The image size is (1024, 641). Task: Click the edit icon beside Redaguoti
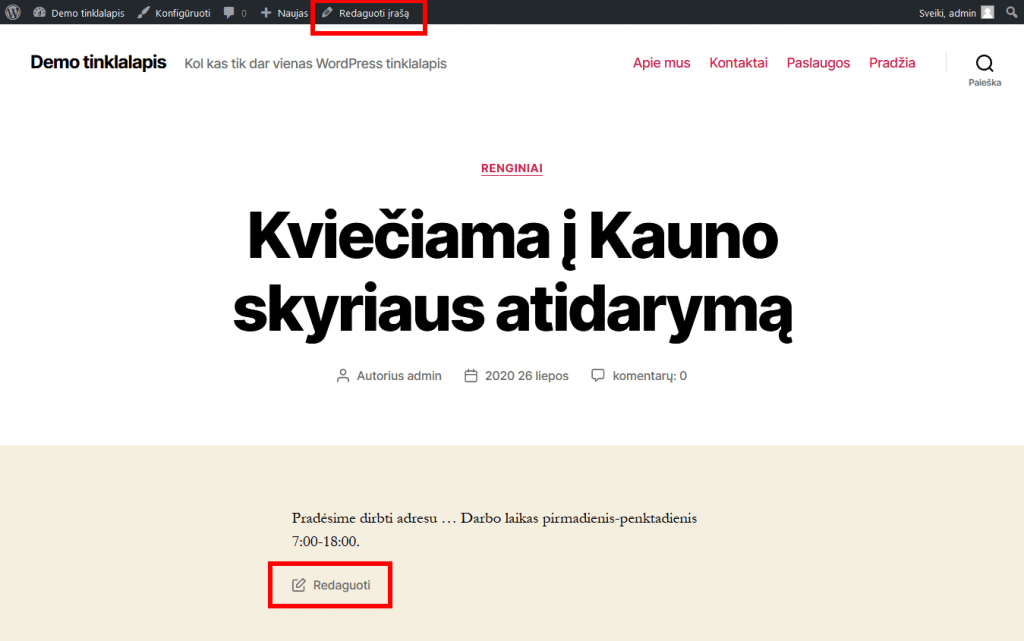tap(298, 585)
